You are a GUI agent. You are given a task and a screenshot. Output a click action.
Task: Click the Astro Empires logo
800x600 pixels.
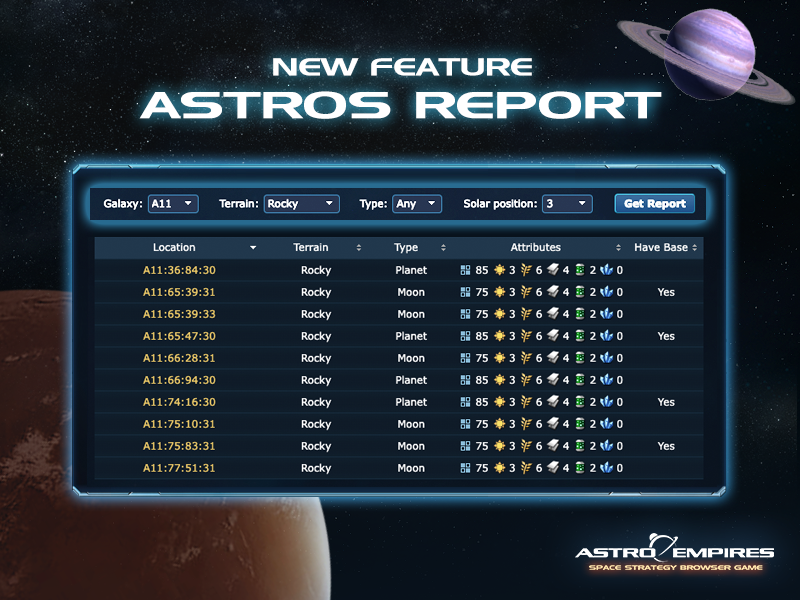(675, 553)
